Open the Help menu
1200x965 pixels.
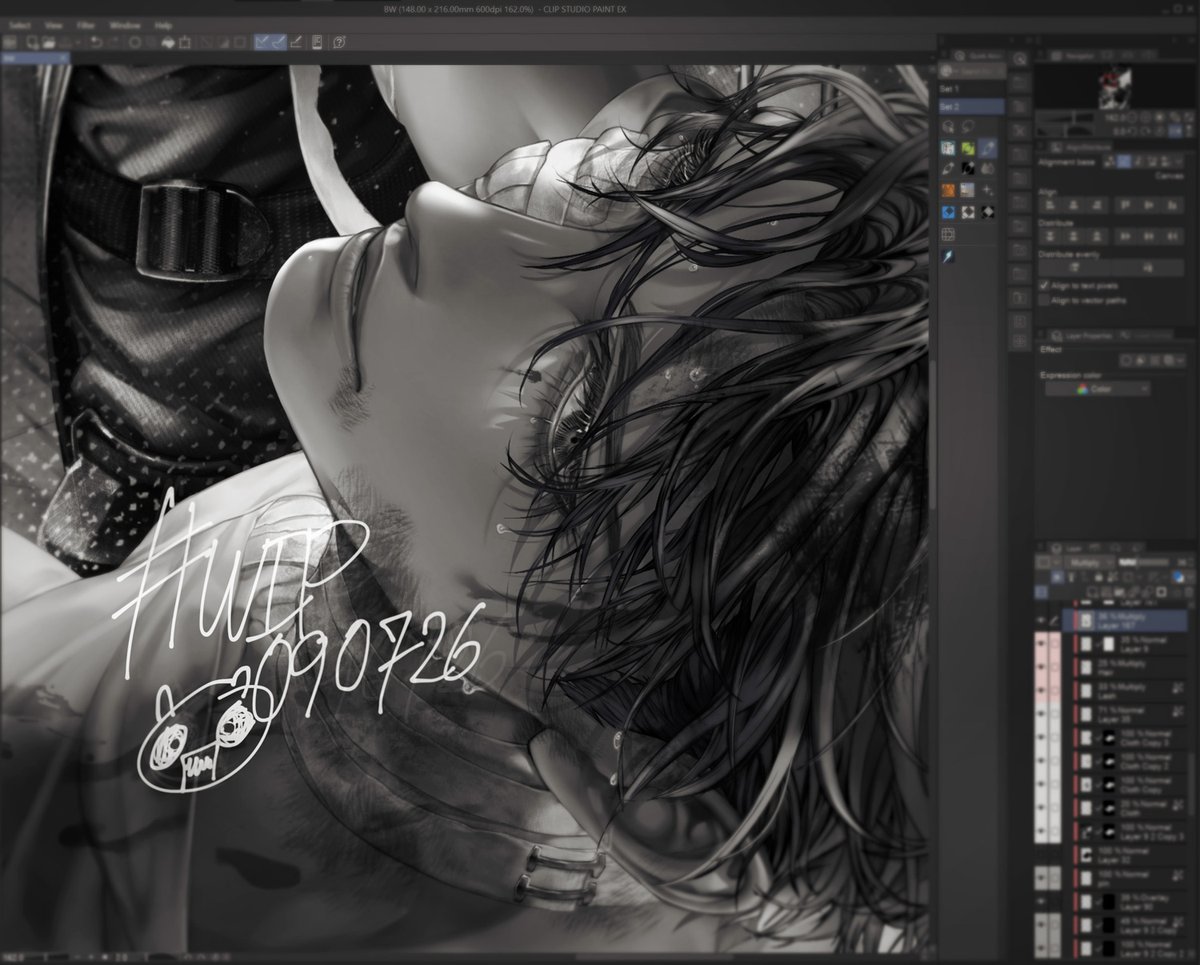(164, 23)
